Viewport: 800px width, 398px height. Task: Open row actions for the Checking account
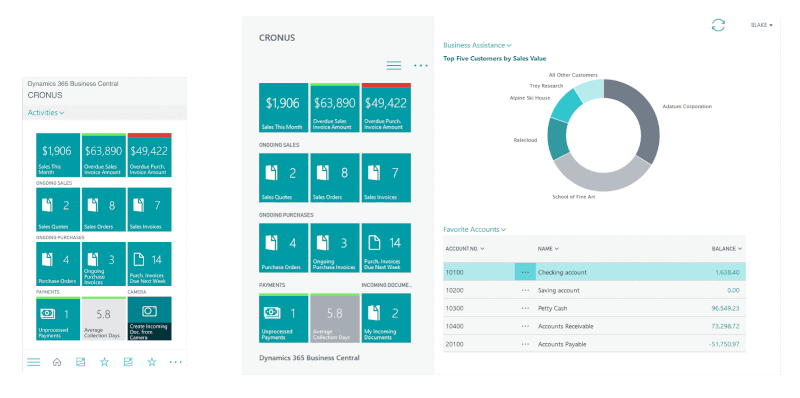[x=526, y=272]
